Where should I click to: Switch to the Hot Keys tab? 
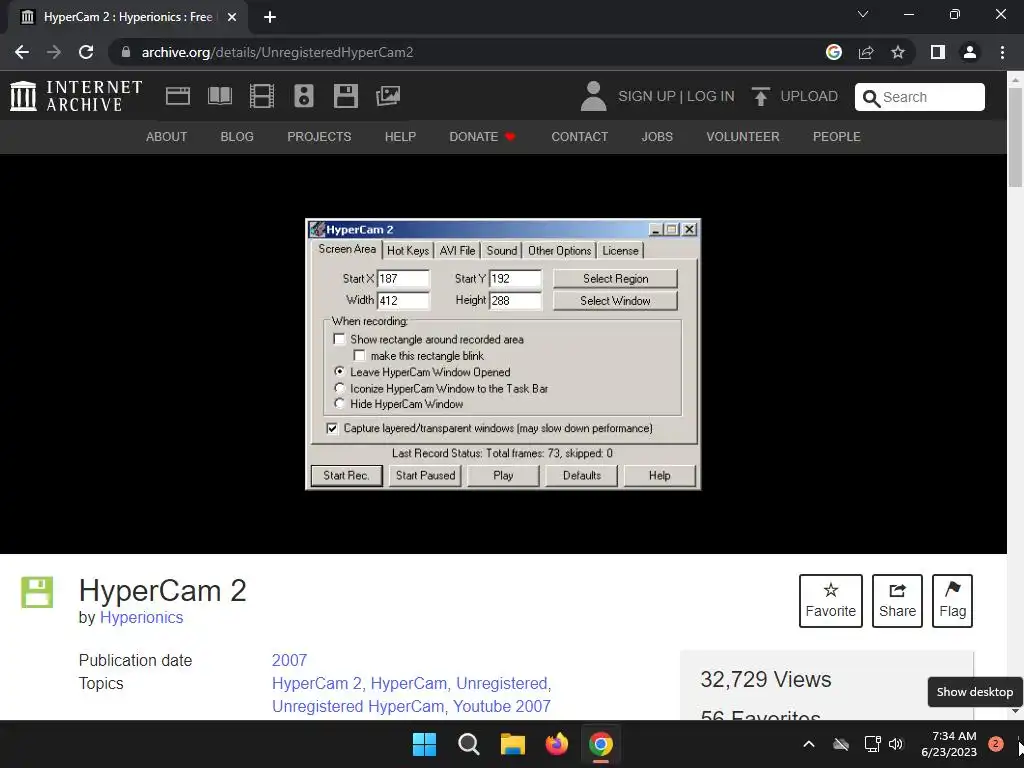[408, 251]
